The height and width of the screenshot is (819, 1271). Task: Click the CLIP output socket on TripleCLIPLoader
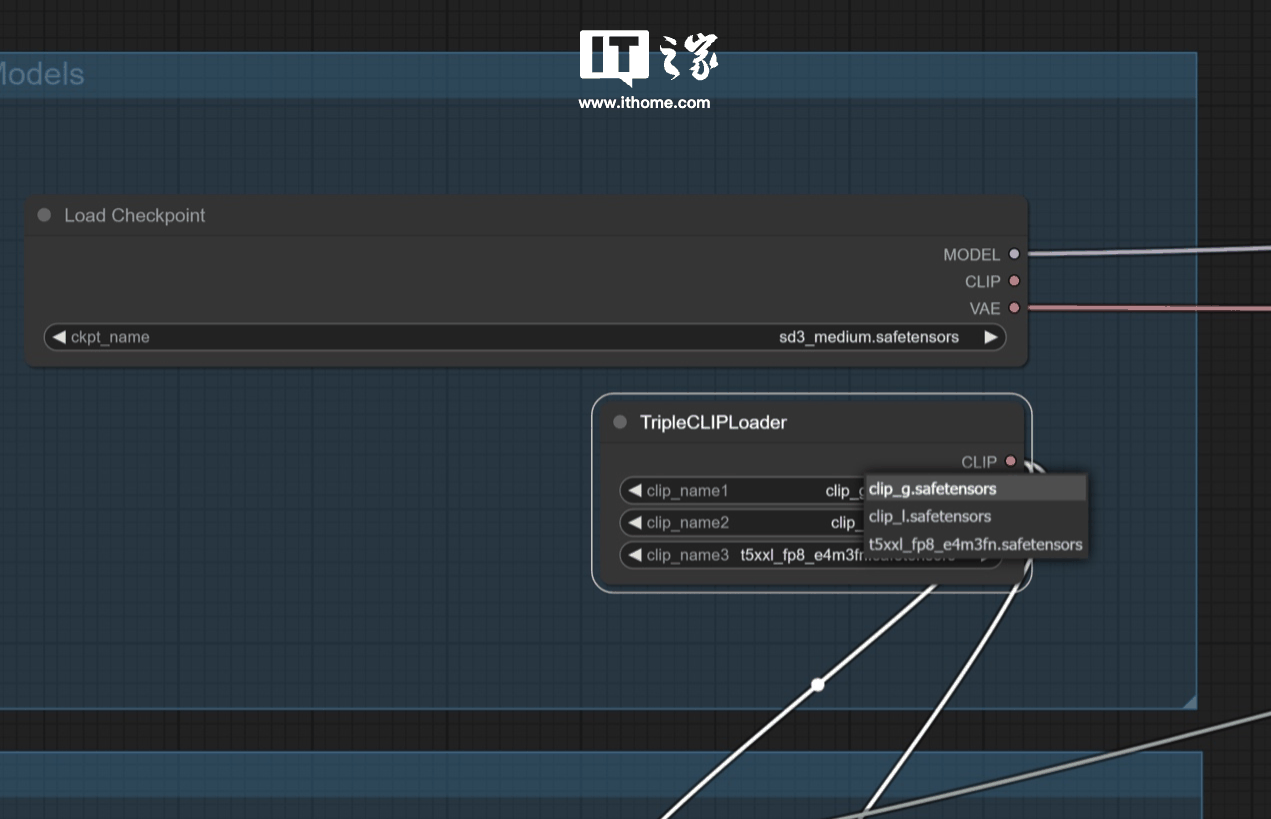[1010, 461]
